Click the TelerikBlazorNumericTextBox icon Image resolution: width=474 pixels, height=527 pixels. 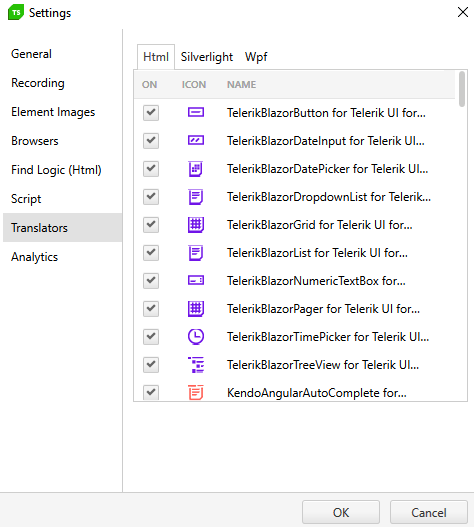pos(196,280)
